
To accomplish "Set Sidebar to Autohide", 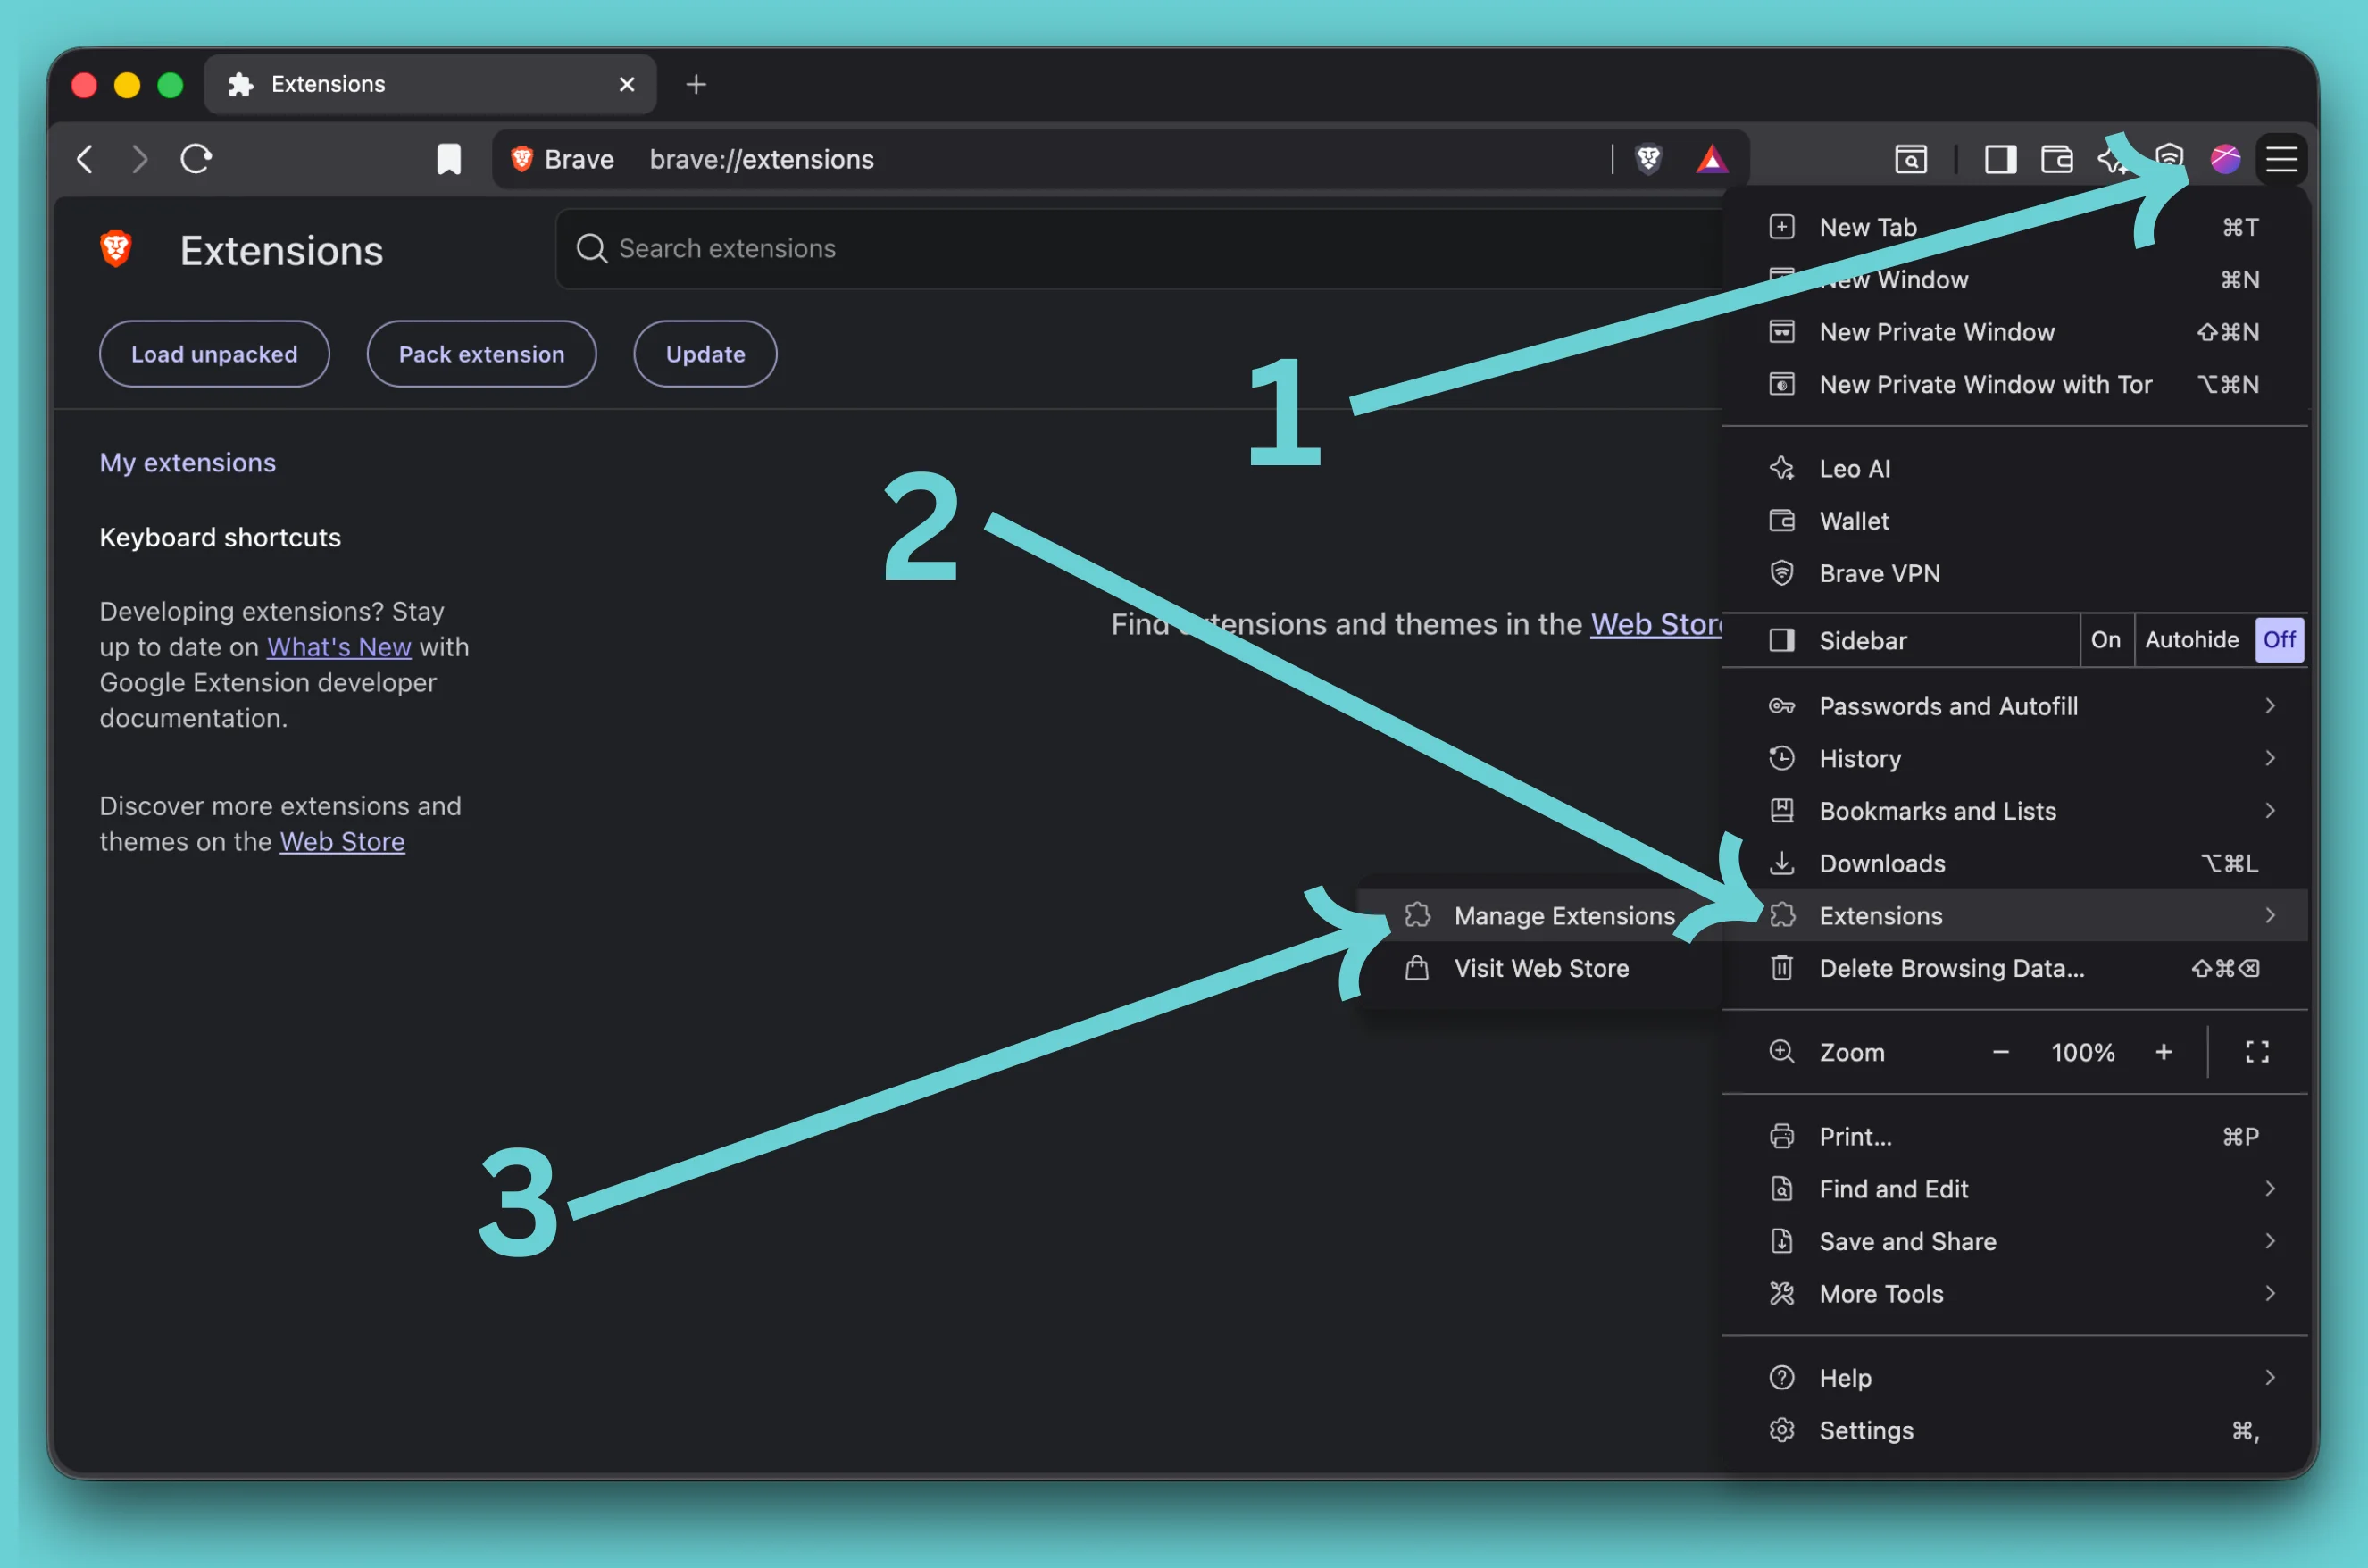I will tap(2191, 640).
